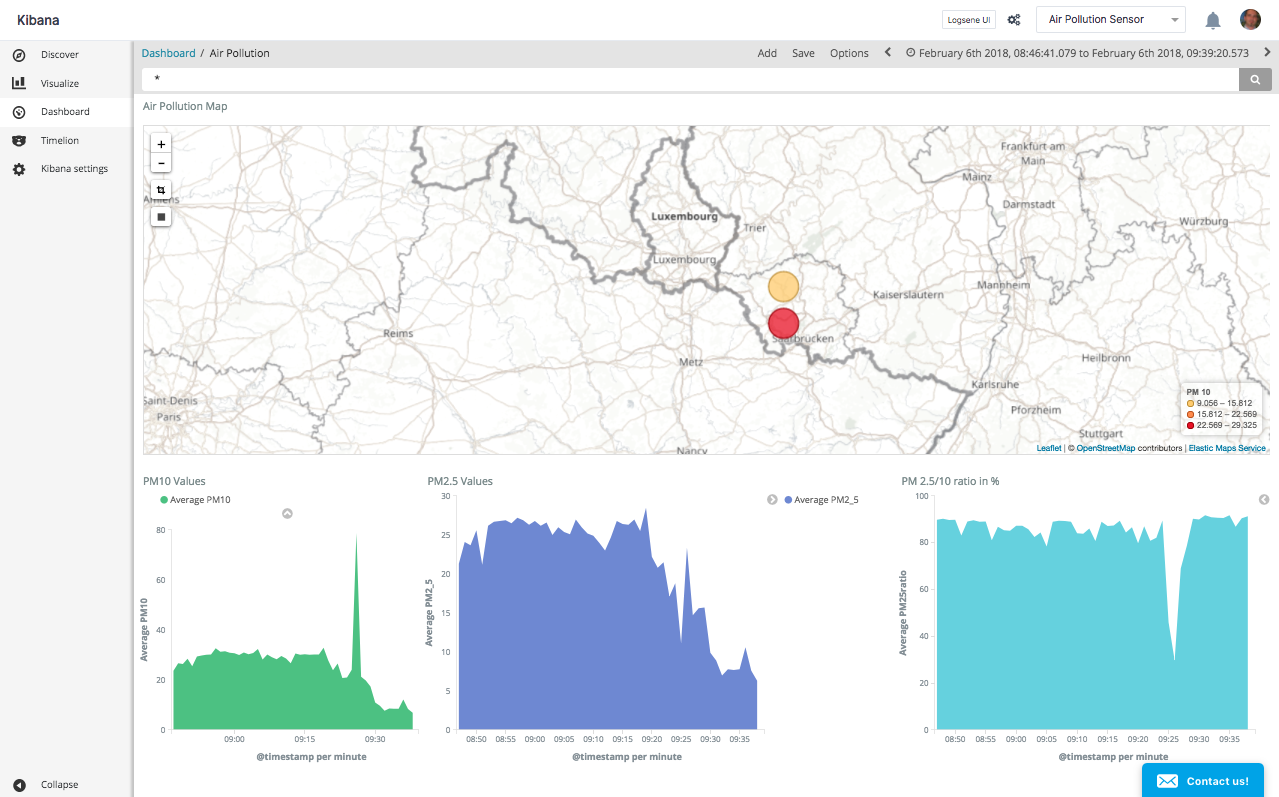The width and height of the screenshot is (1279, 797).
Task: Open the Air Pollution Sensor dropdown
Action: pyautogui.click(x=1111, y=20)
